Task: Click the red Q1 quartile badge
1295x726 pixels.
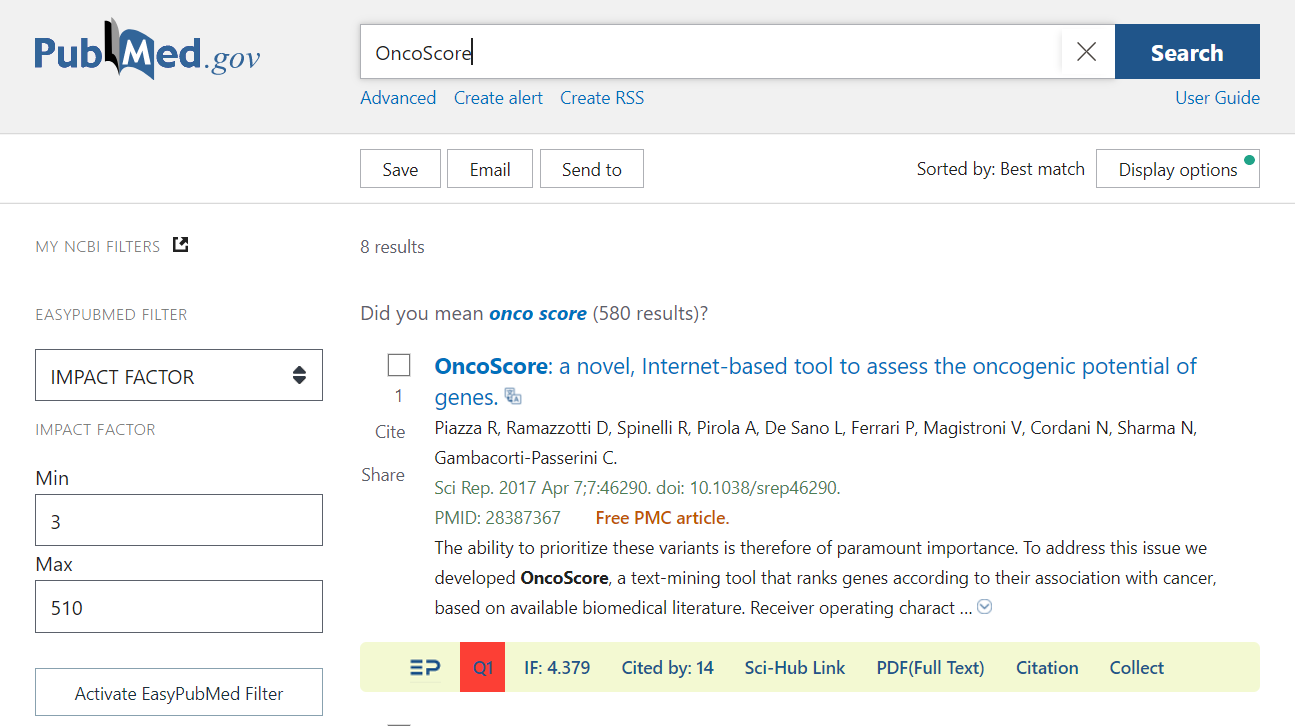Action: coord(483,668)
